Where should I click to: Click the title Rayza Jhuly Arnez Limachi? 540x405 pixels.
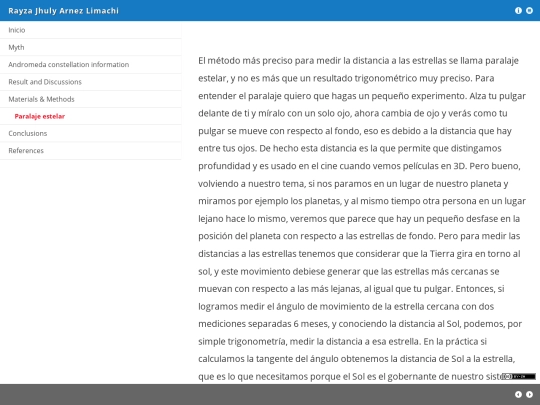[63, 11]
